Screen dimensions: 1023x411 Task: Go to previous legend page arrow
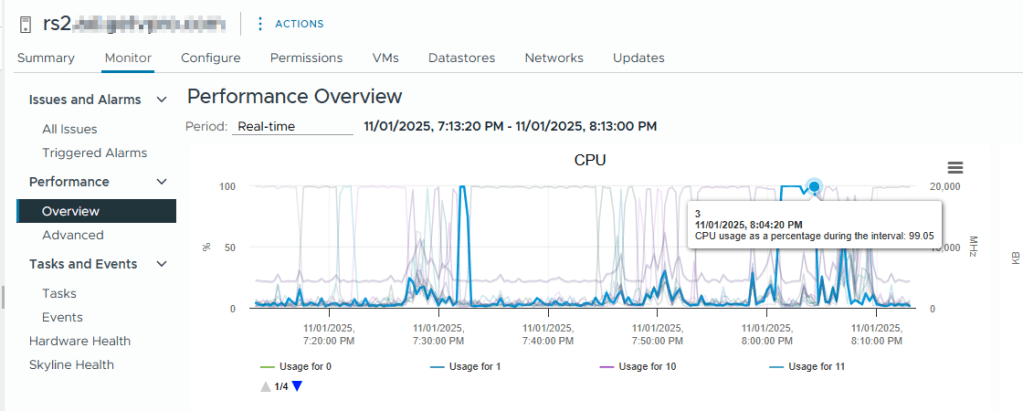point(264,386)
